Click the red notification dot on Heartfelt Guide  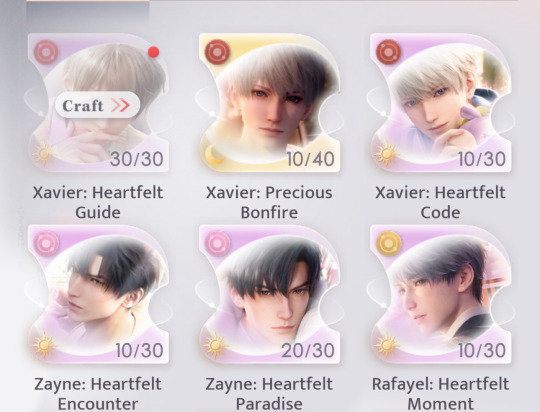pyautogui.click(x=153, y=52)
